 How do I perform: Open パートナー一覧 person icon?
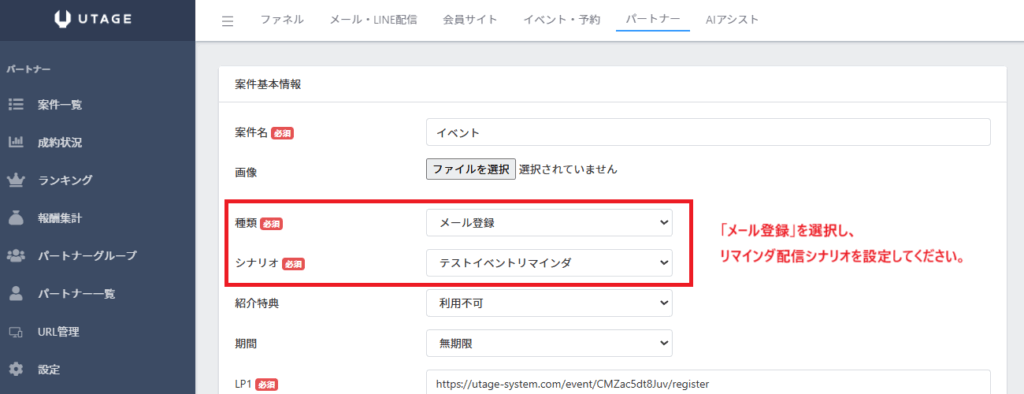coord(16,294)
